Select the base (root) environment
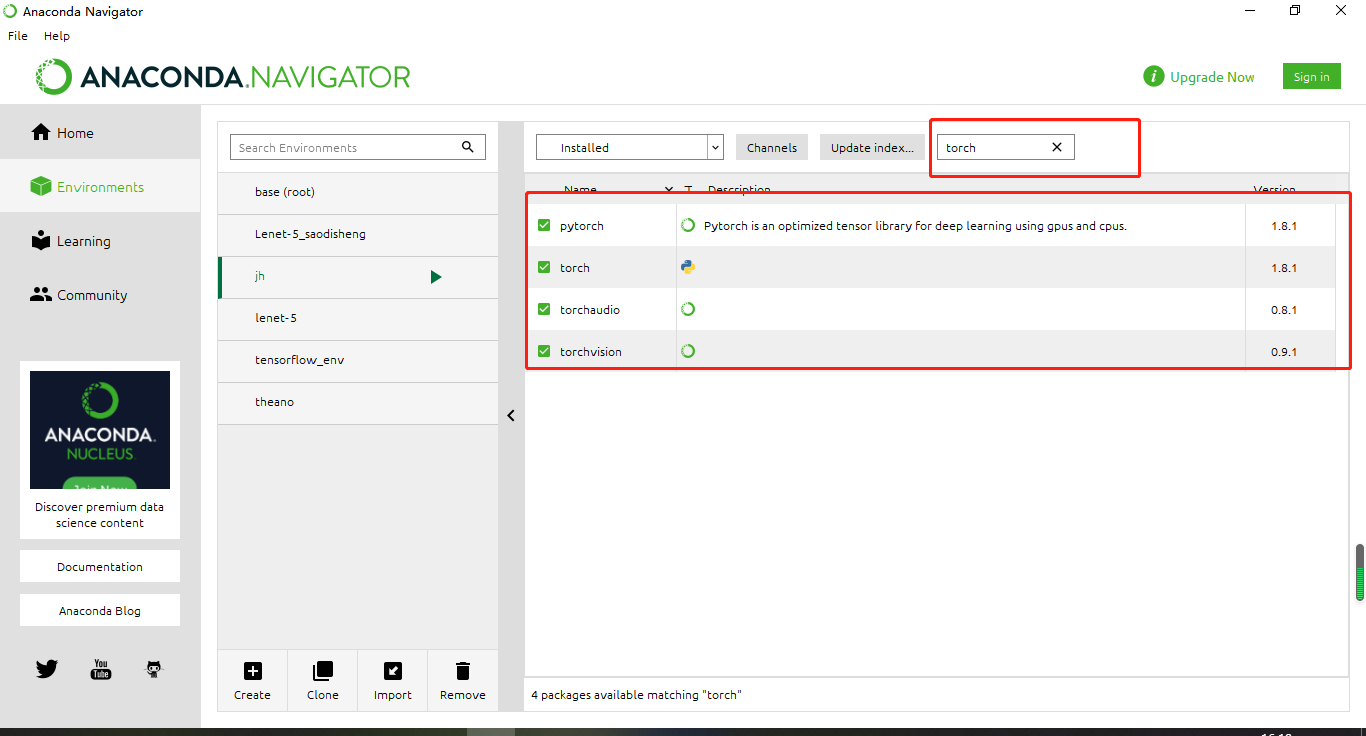The image size is (1366, 736). tap(358, 192)
